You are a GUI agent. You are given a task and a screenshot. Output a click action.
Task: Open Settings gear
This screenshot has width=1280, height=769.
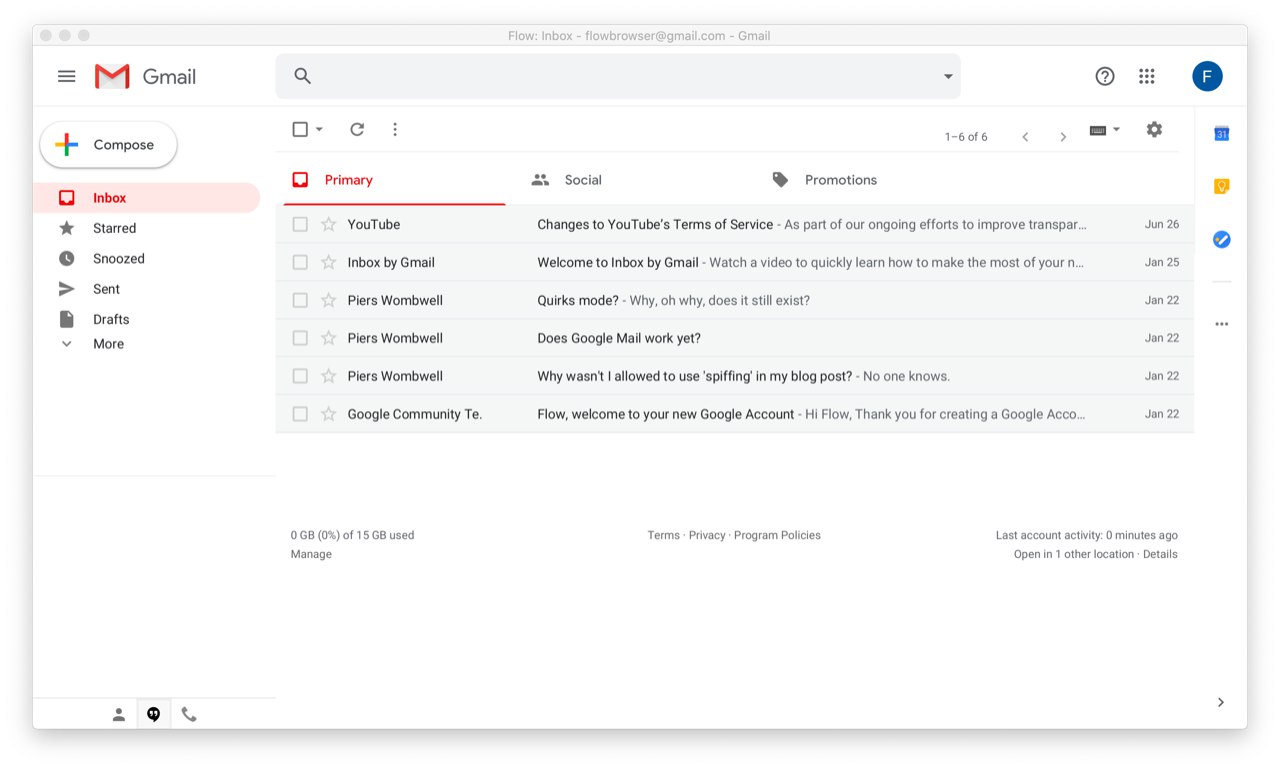pos(1154,129)
